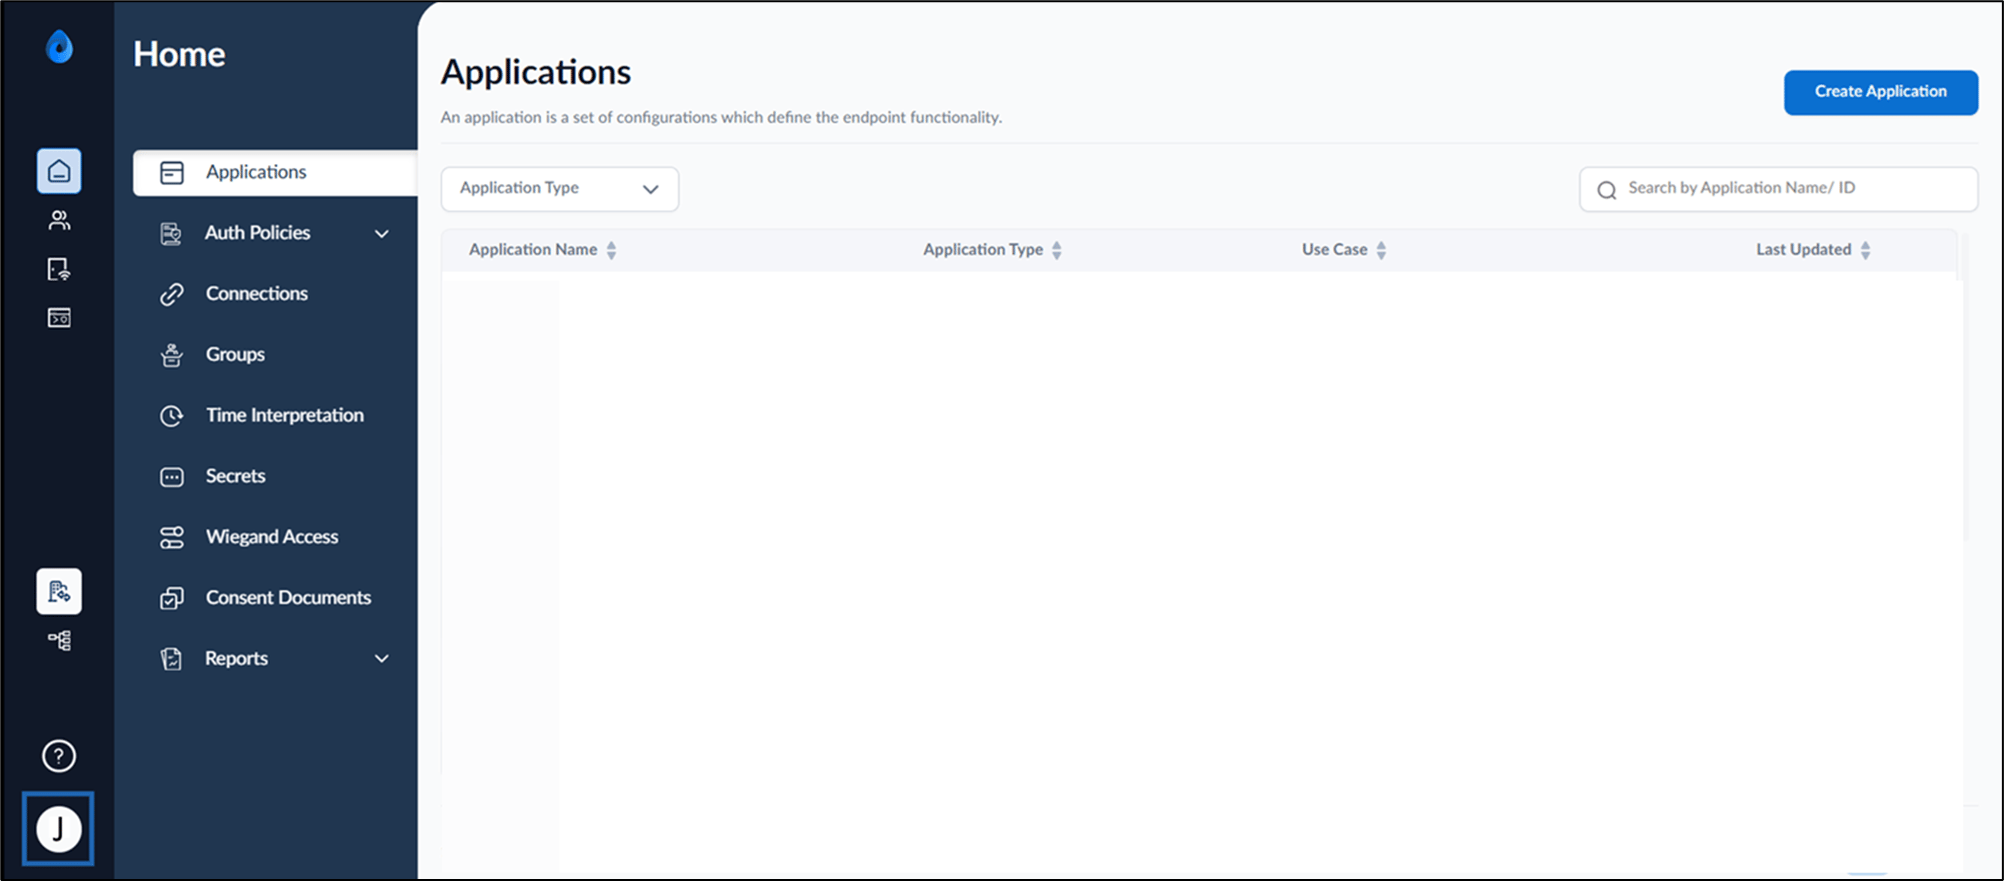Image resolution: width=2004 pixels, height=881 pixels.
Task: Open the users icon in left rail
Action: pos(59,220)
